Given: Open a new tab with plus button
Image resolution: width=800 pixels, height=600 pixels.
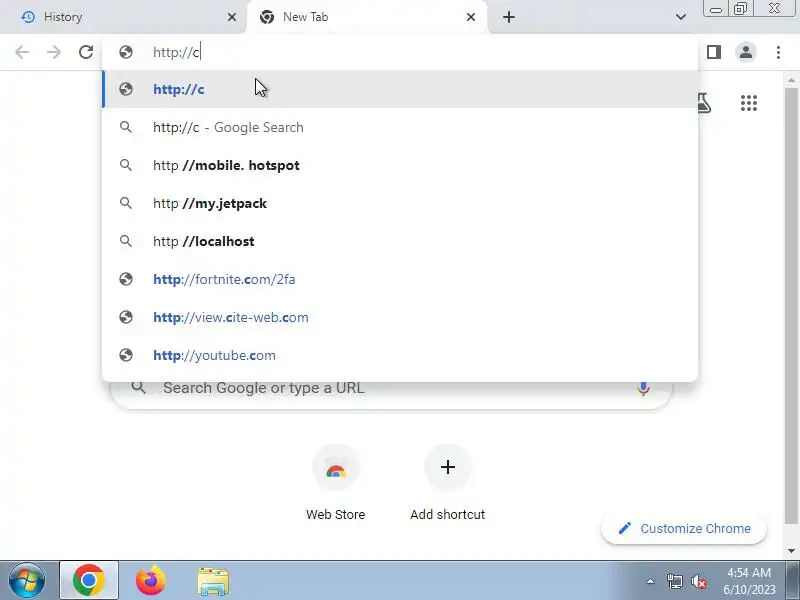Looking at the screenshot, I should click(509, 17).
